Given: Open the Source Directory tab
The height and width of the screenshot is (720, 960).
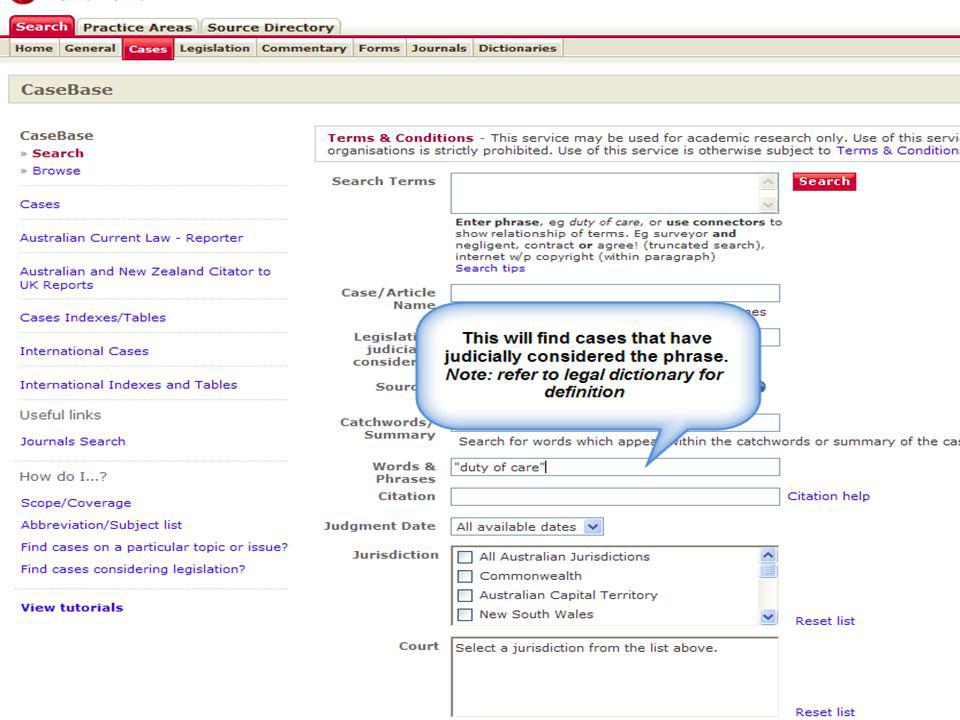Looking at the screenshot, I should click(x=271, y=27).
